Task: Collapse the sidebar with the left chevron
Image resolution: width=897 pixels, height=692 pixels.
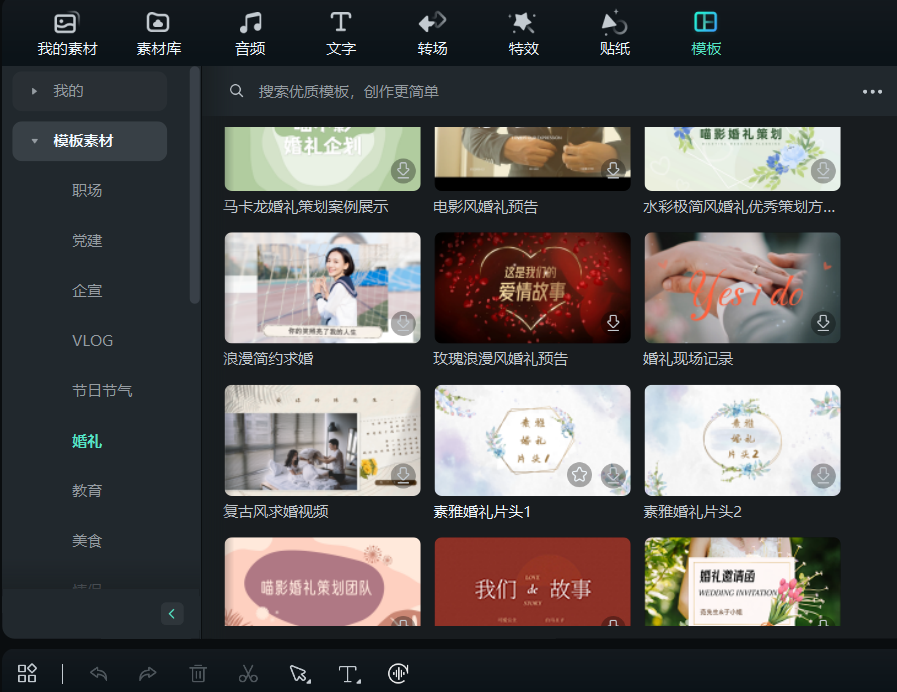Action: point(171,613)
